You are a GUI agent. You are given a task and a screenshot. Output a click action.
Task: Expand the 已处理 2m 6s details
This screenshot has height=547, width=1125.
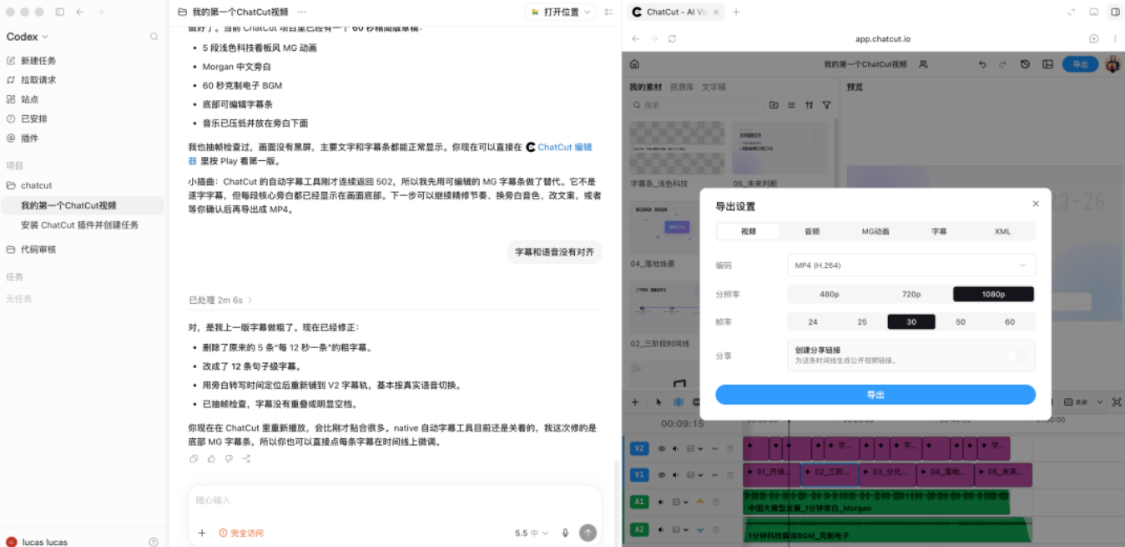point(221,299)
